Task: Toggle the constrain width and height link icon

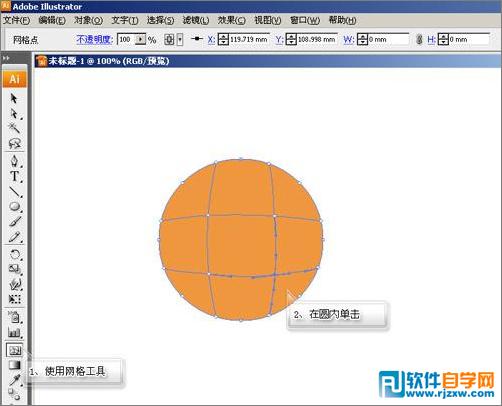Action: [419, 40]
